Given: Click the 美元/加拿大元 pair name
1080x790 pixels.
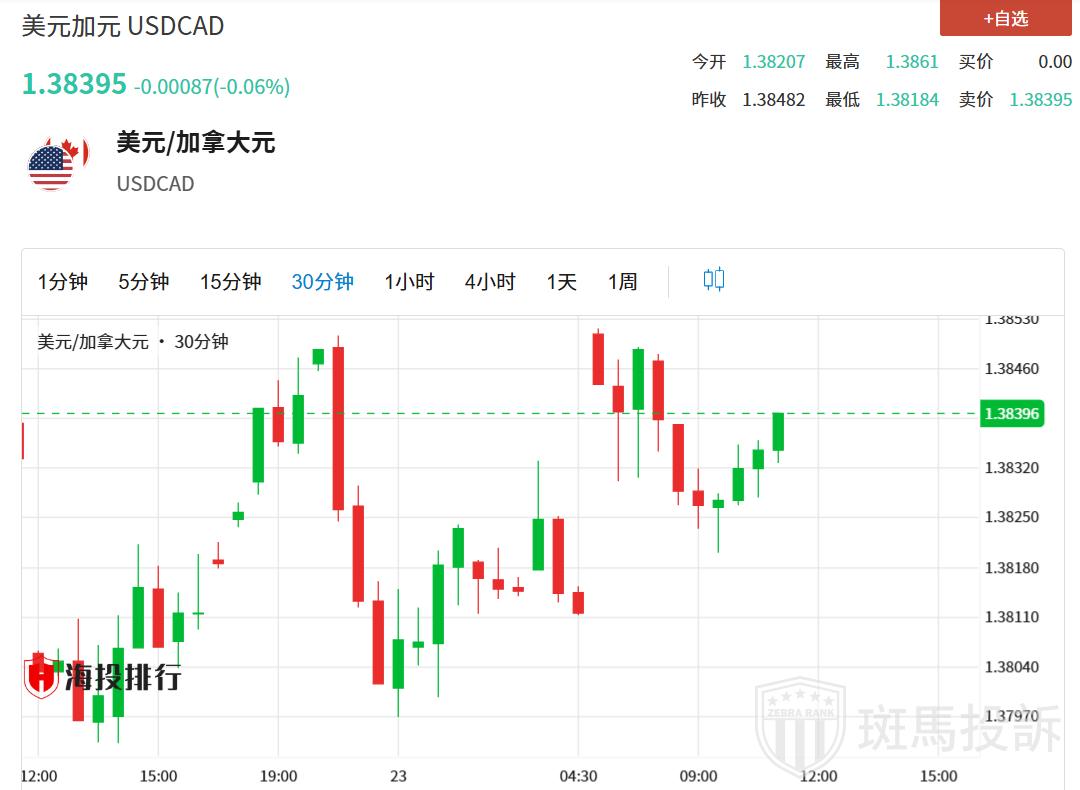Looking at the screenshot, I should (195, 143).
